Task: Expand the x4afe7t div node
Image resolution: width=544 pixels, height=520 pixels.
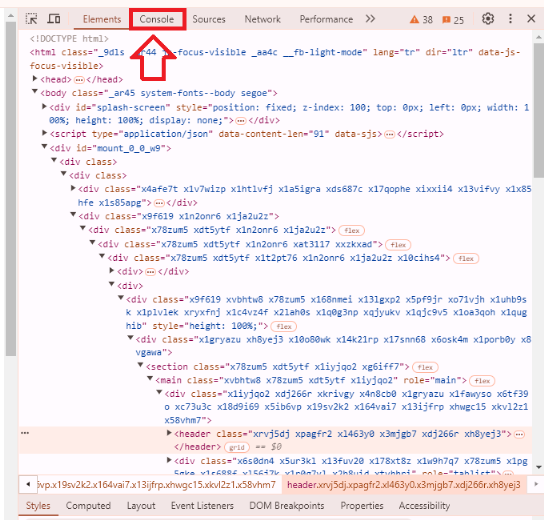Action: (73, 188)
